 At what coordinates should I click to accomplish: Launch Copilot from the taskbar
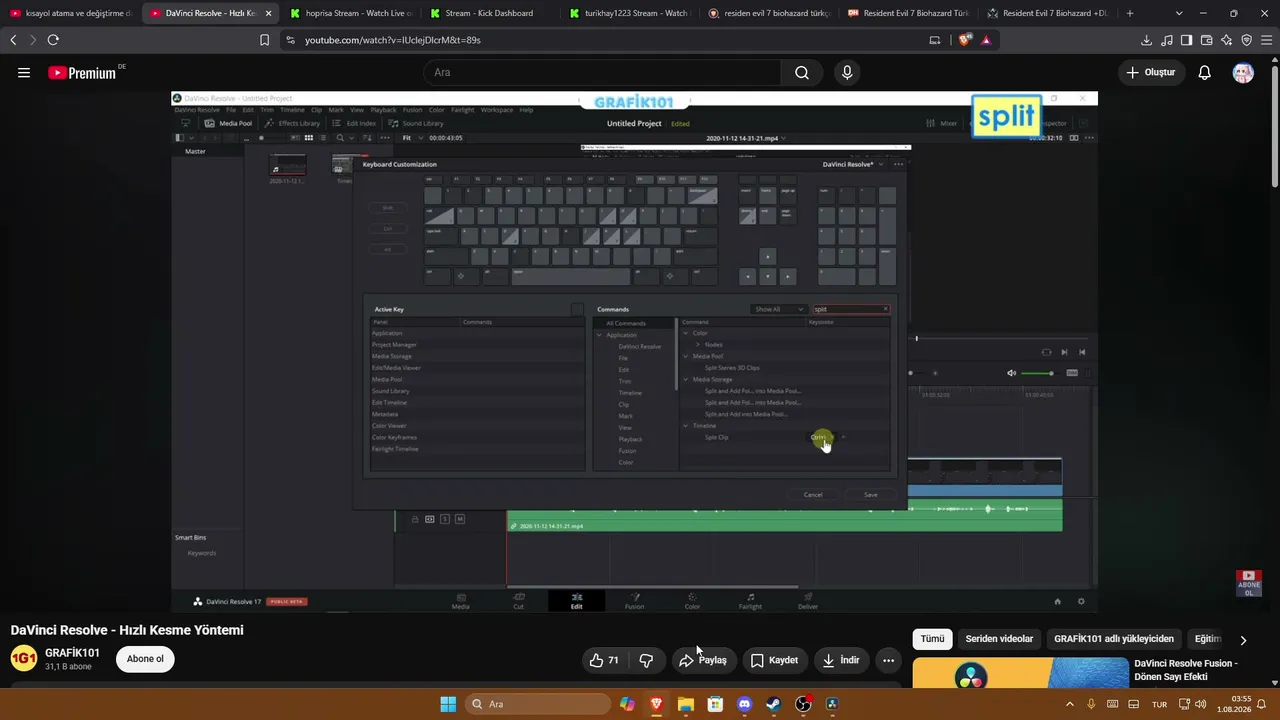627,704
